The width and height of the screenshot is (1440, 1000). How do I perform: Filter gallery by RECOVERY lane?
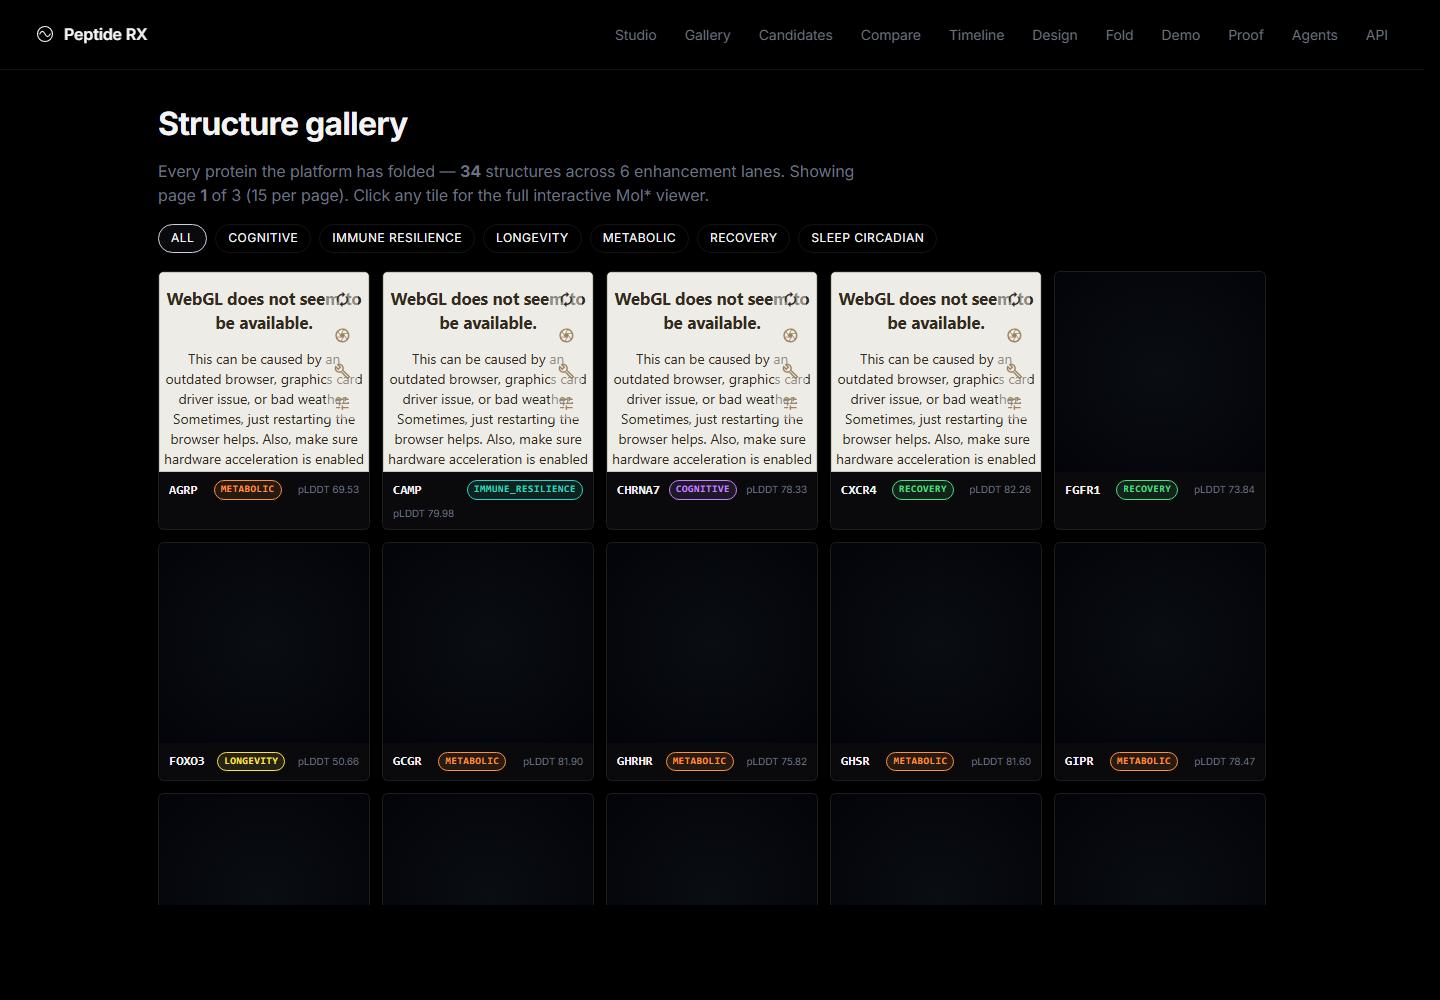click(743, 238)
